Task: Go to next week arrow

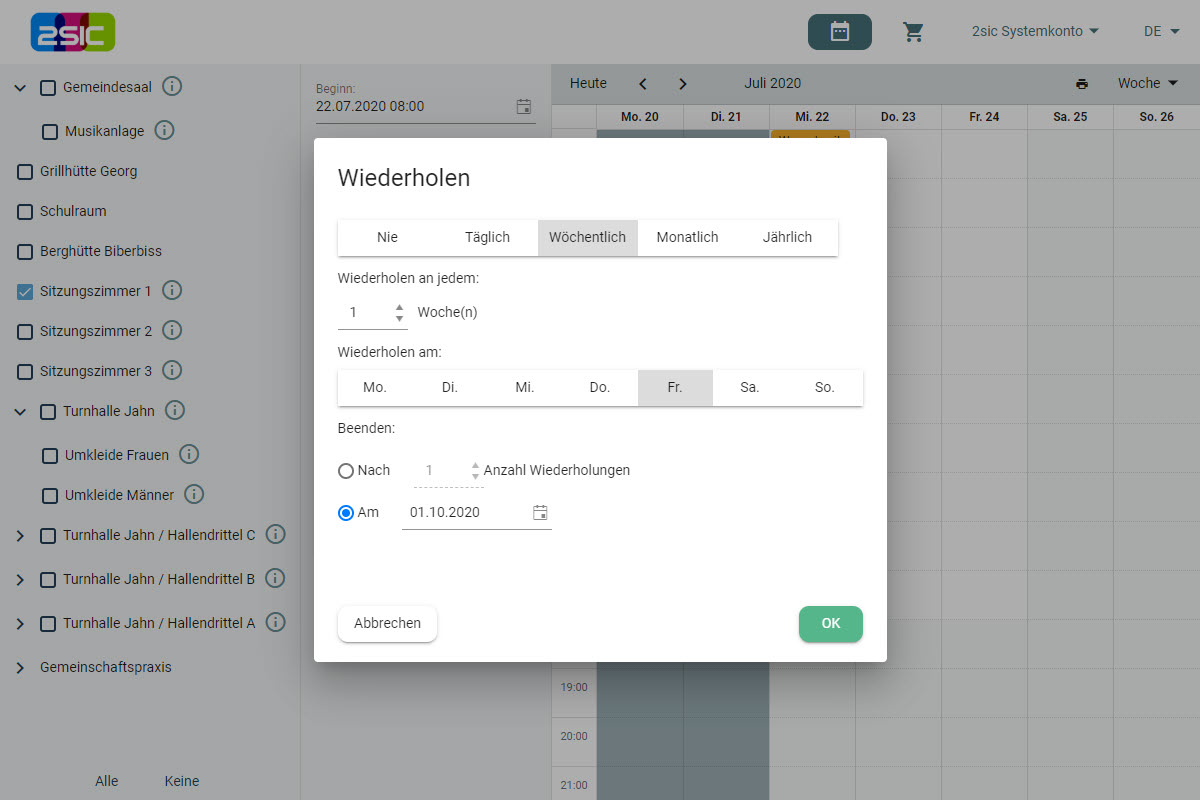Action: 683,84
